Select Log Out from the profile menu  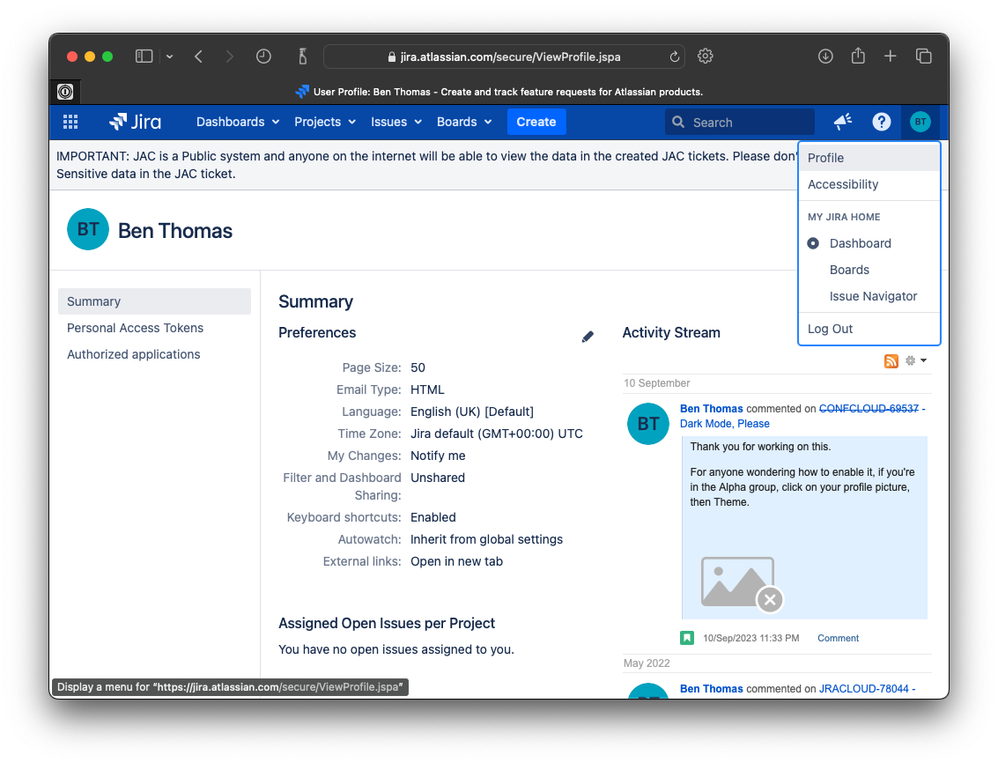tap(829, 328)
